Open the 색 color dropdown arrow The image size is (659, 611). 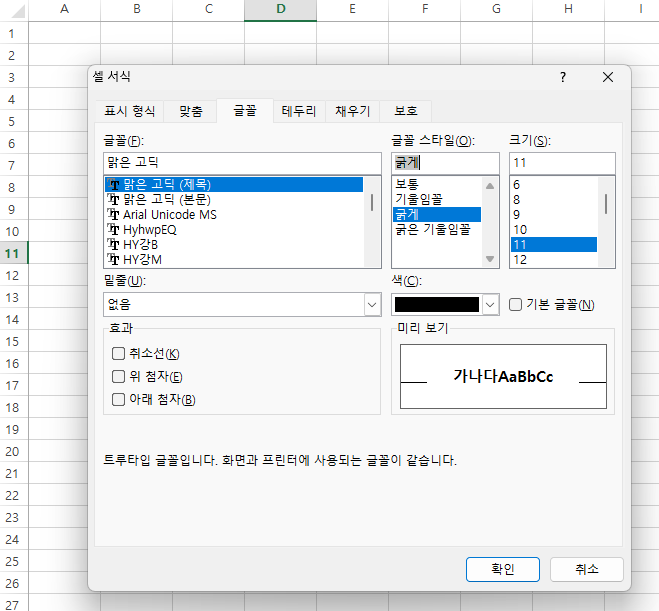point(490,305)
